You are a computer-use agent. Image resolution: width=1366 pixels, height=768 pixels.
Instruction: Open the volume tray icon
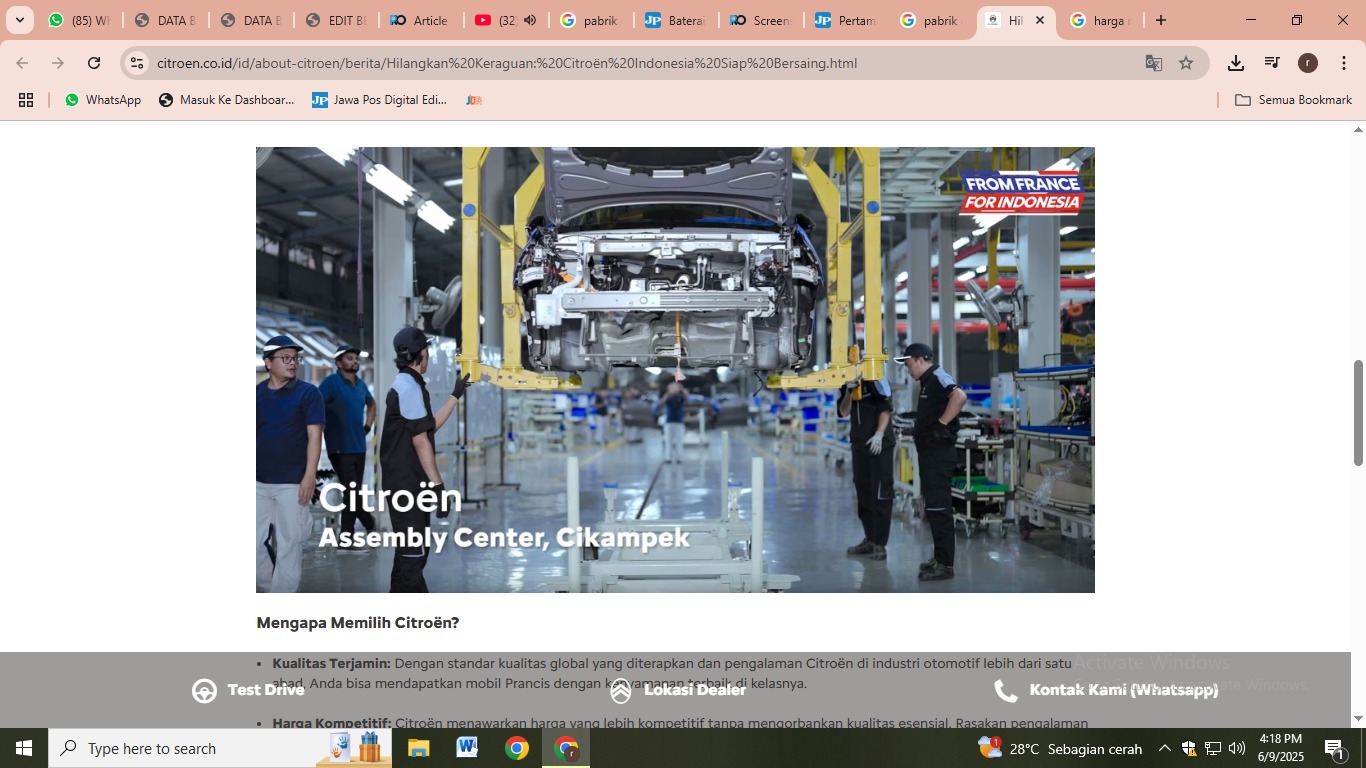1236,748
